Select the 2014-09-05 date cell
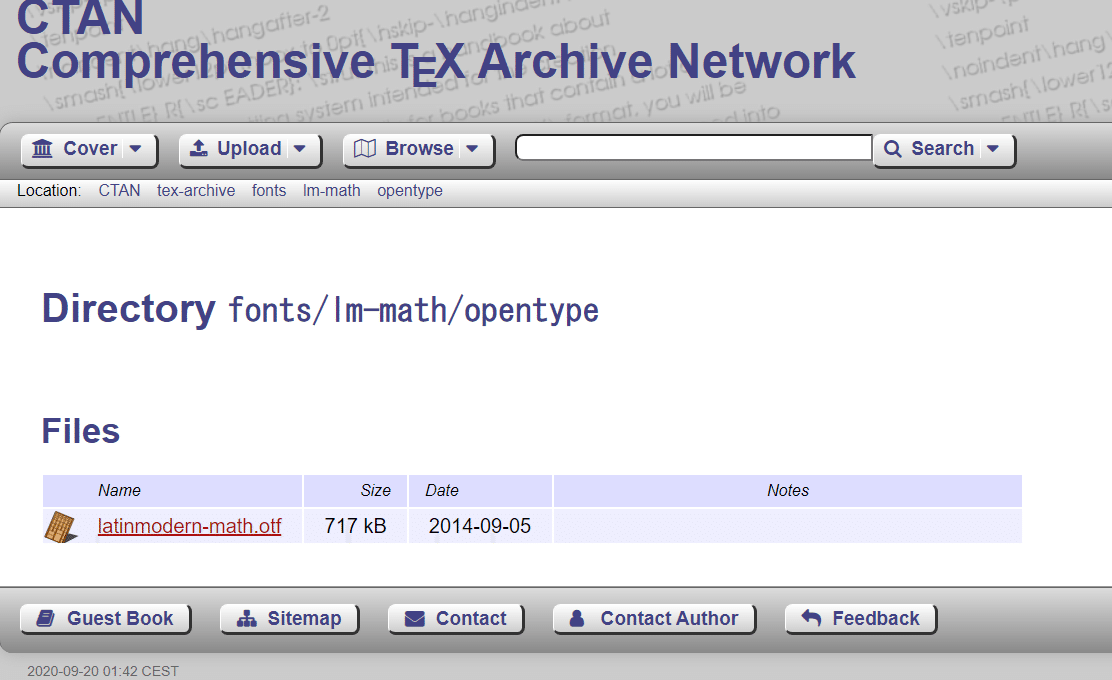The width and height of the screenshot is (1112, 680). coord(480,526)
